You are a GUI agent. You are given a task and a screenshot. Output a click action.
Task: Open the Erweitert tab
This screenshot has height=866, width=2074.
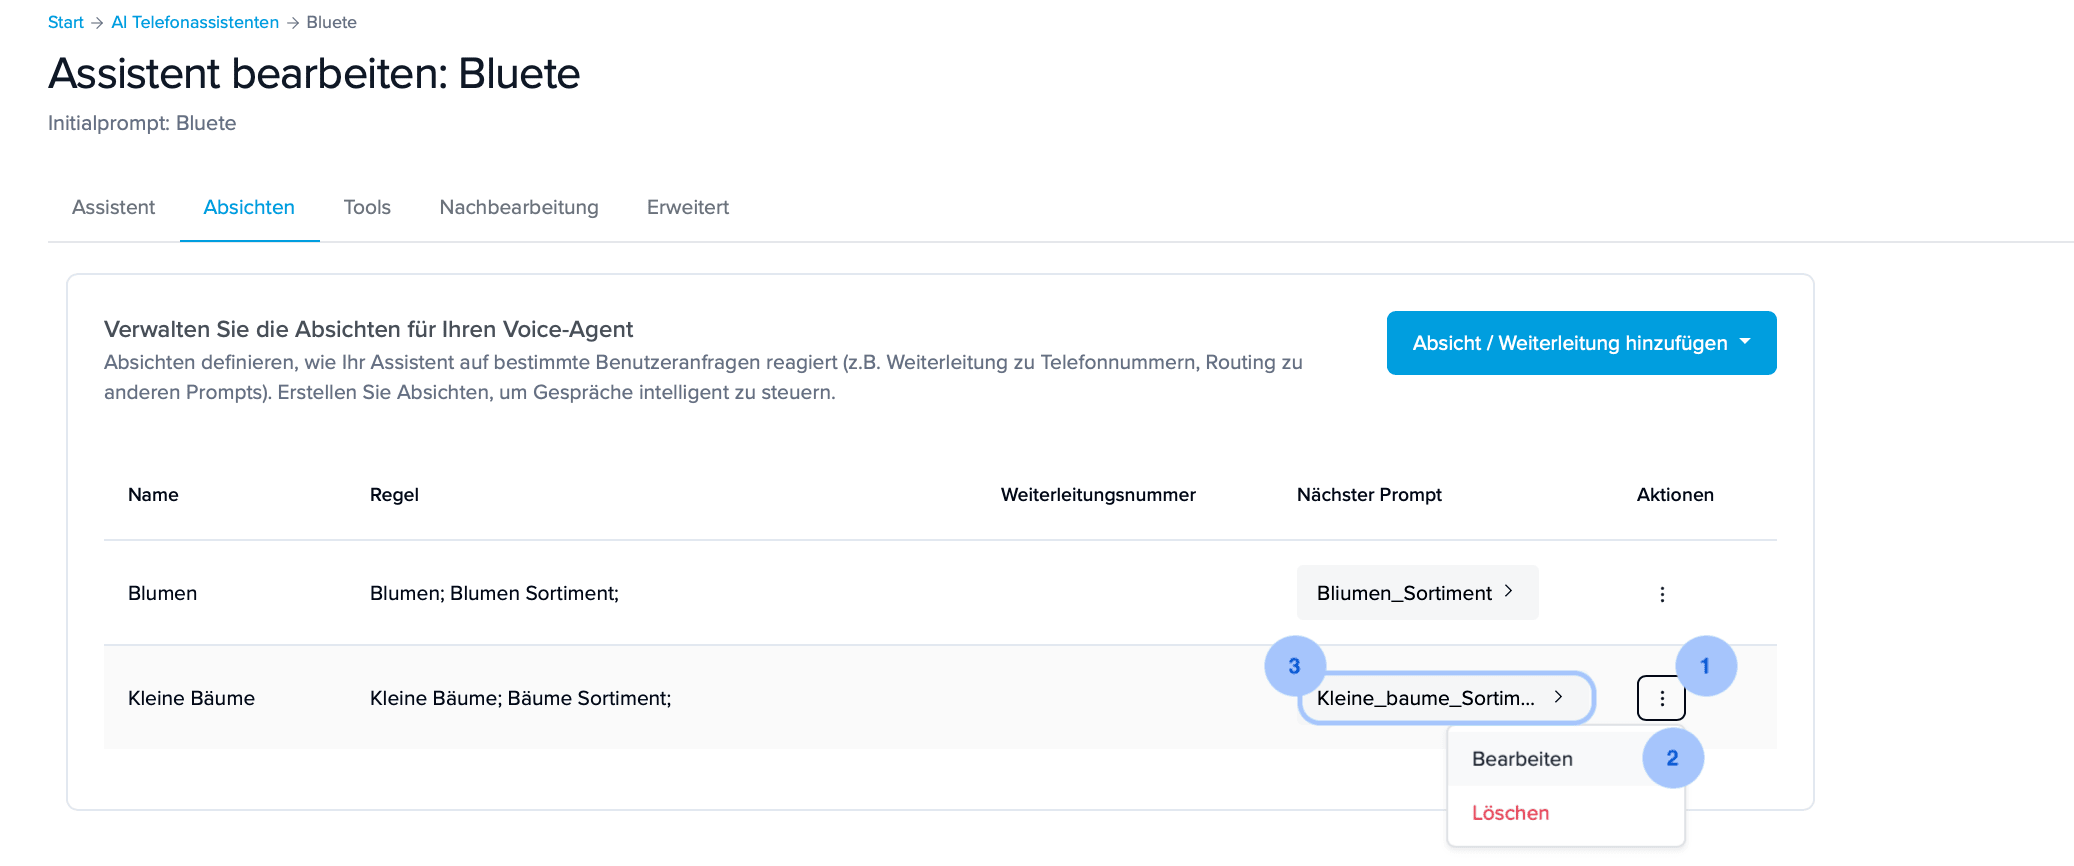688,207
